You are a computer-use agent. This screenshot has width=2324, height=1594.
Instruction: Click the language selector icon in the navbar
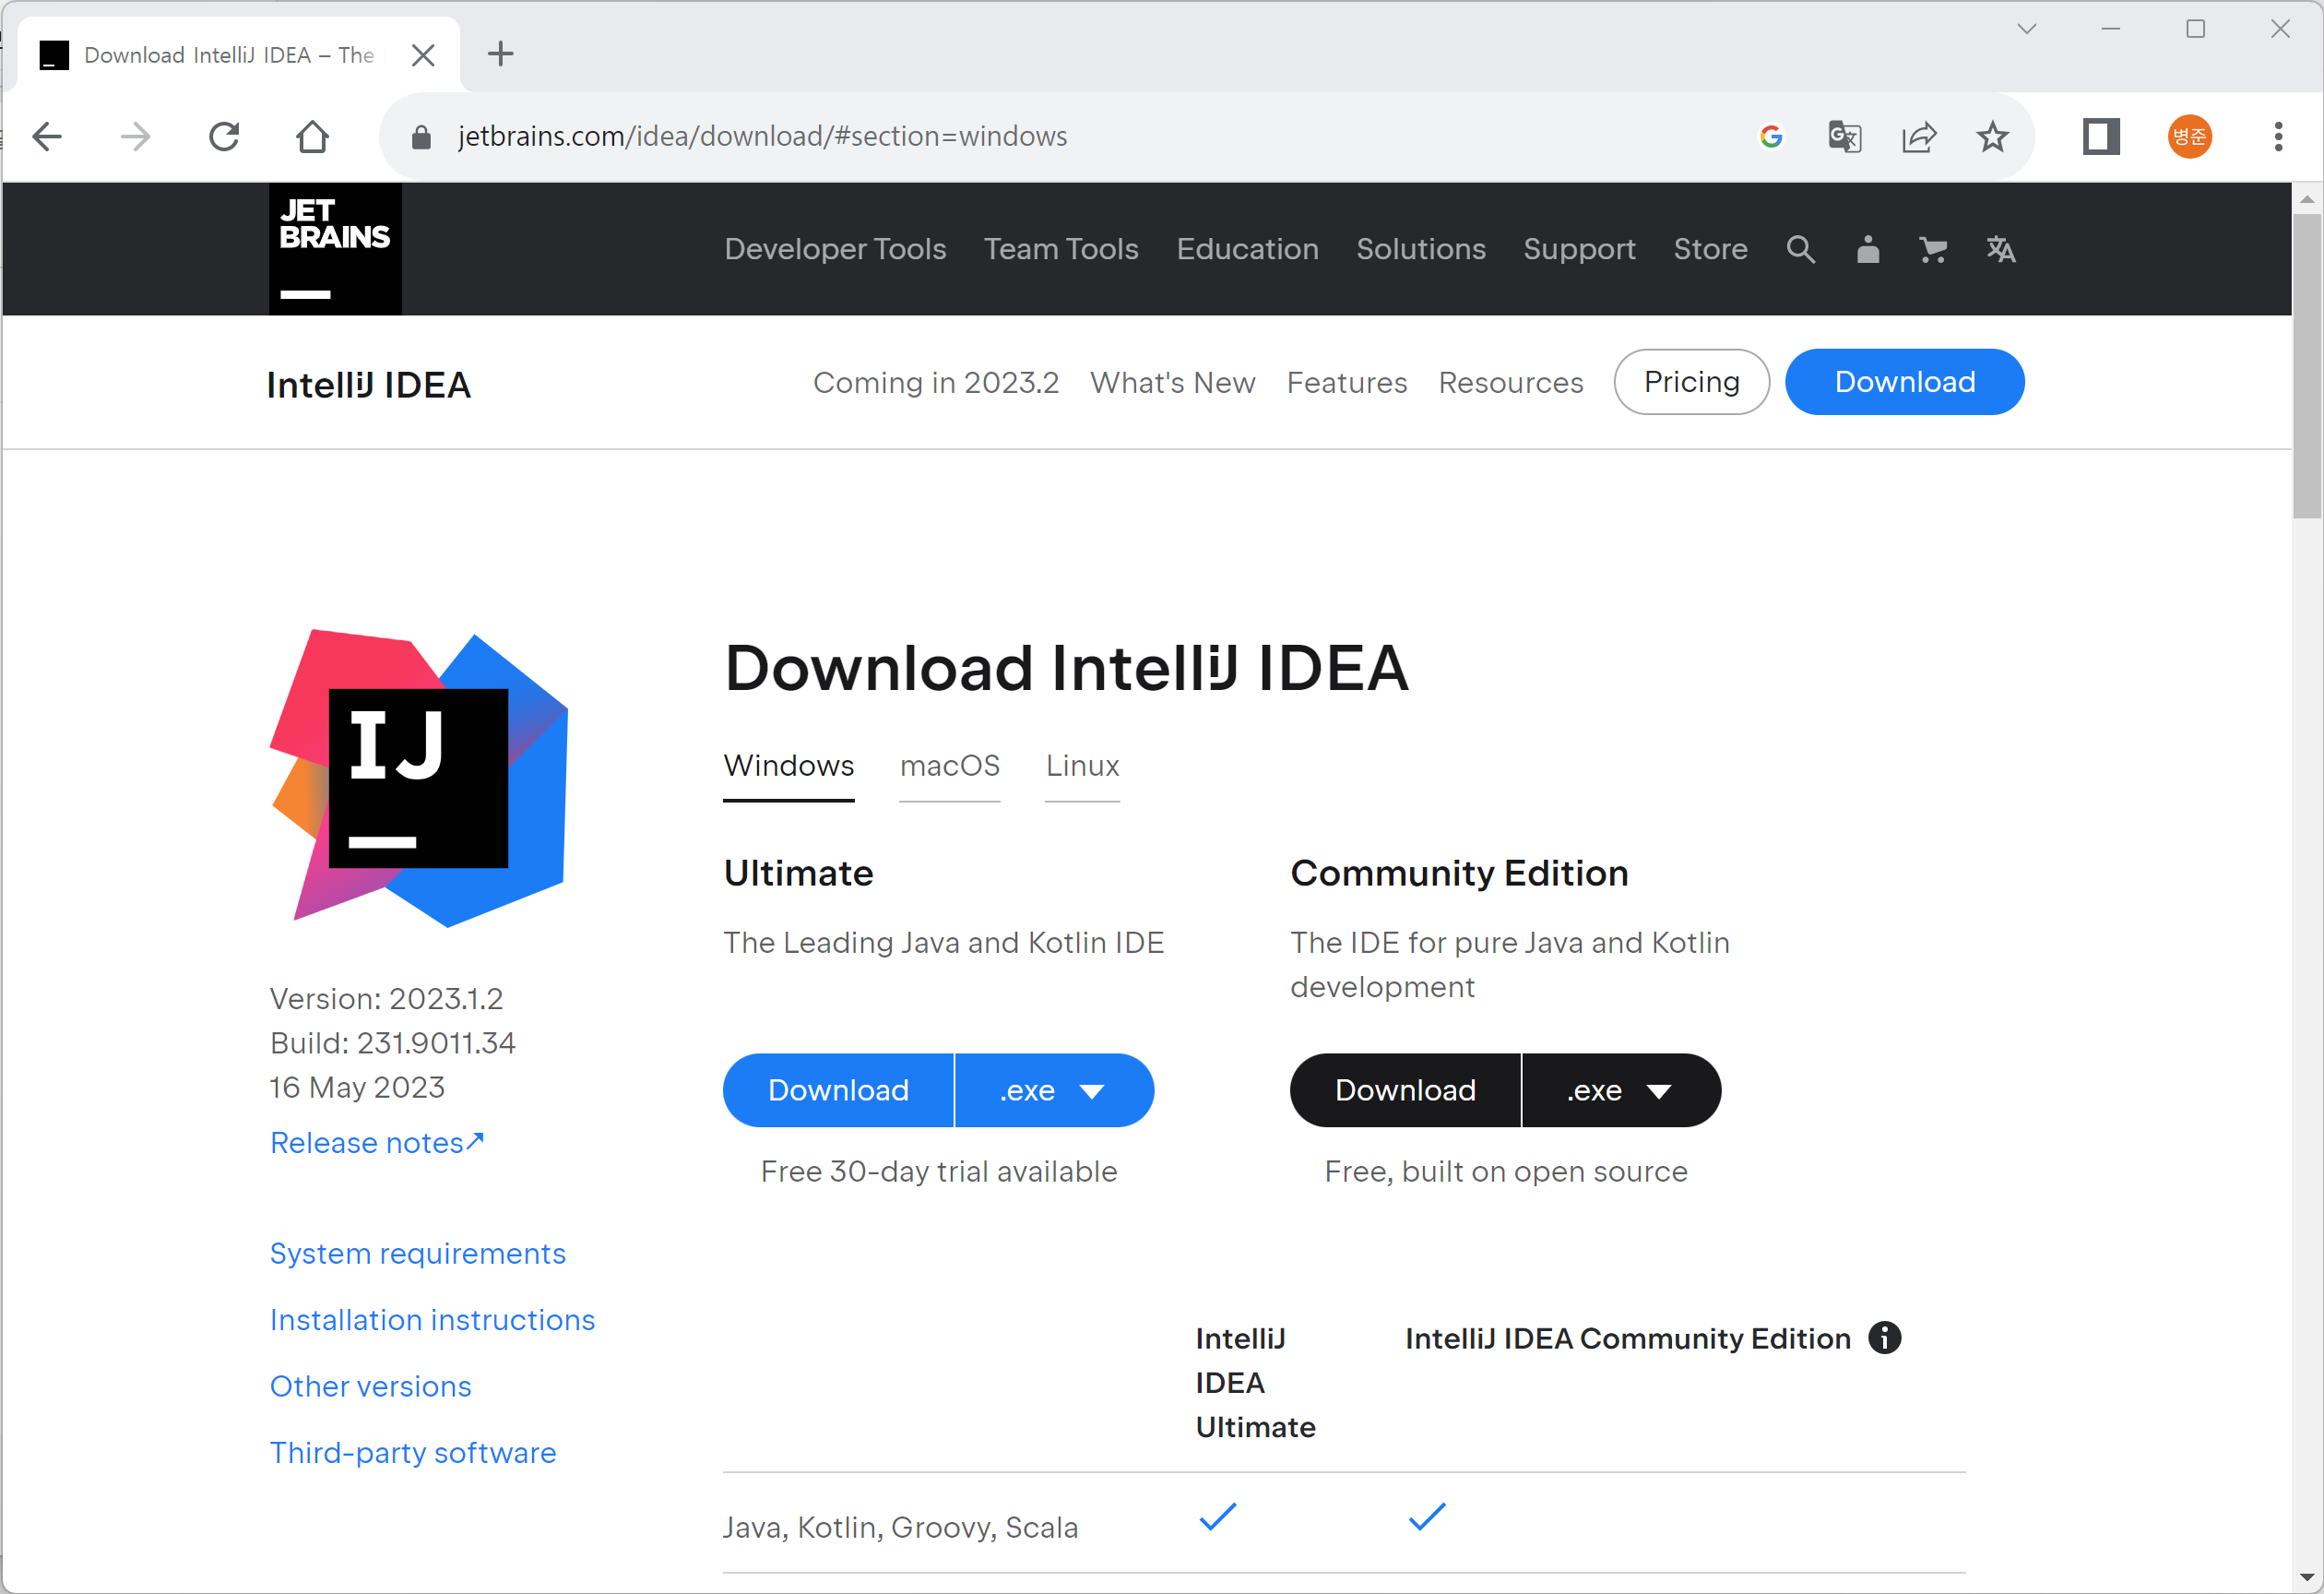(2000, 249)
